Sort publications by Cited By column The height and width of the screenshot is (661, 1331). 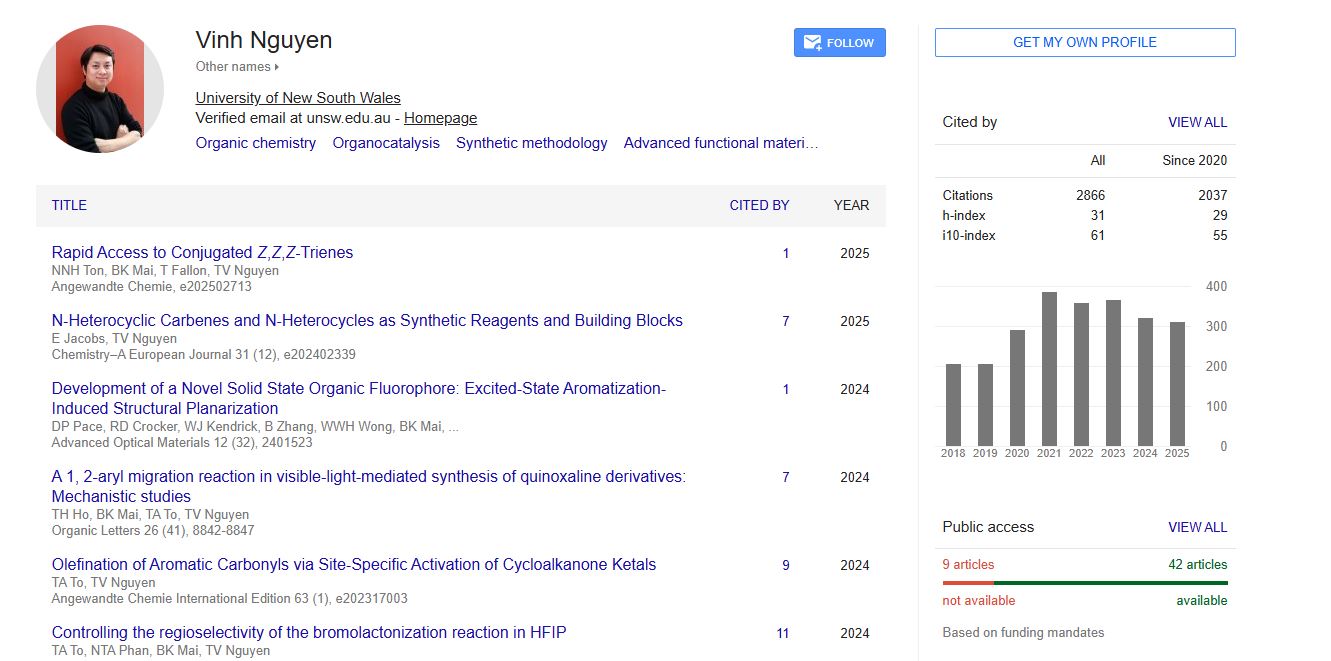[759, 205]
